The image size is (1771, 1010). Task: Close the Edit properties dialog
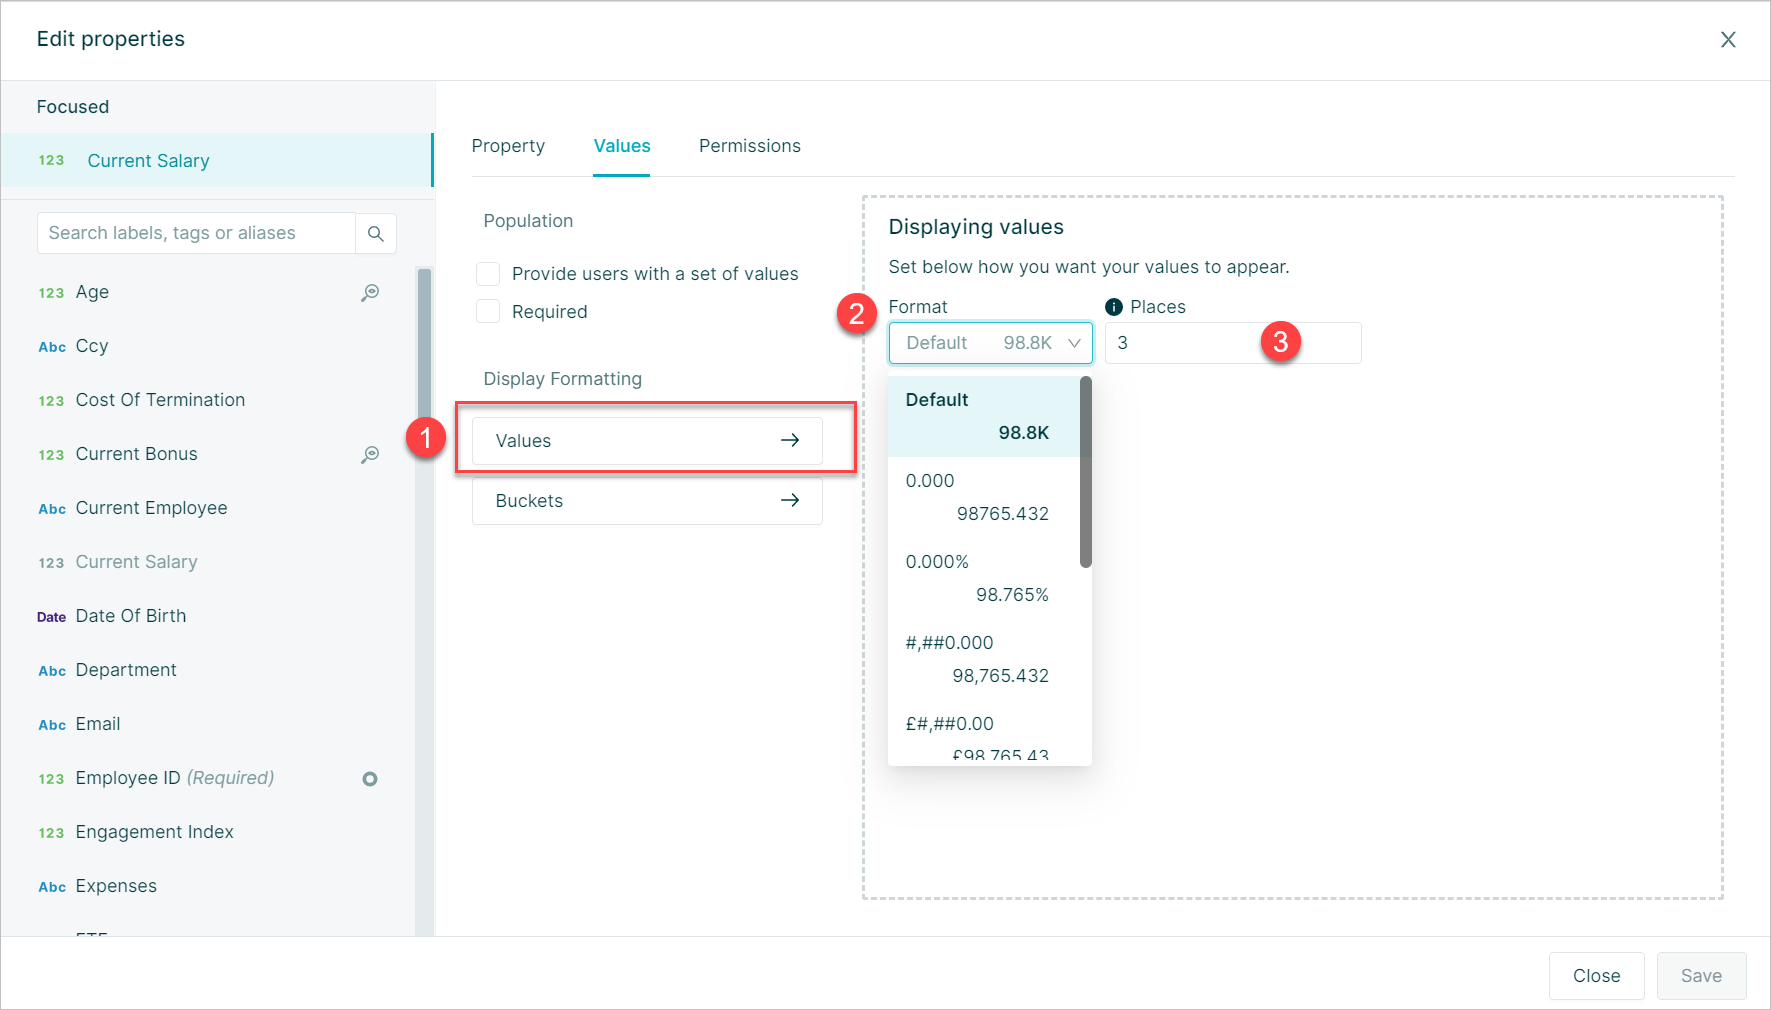[x=1728, y=40]
